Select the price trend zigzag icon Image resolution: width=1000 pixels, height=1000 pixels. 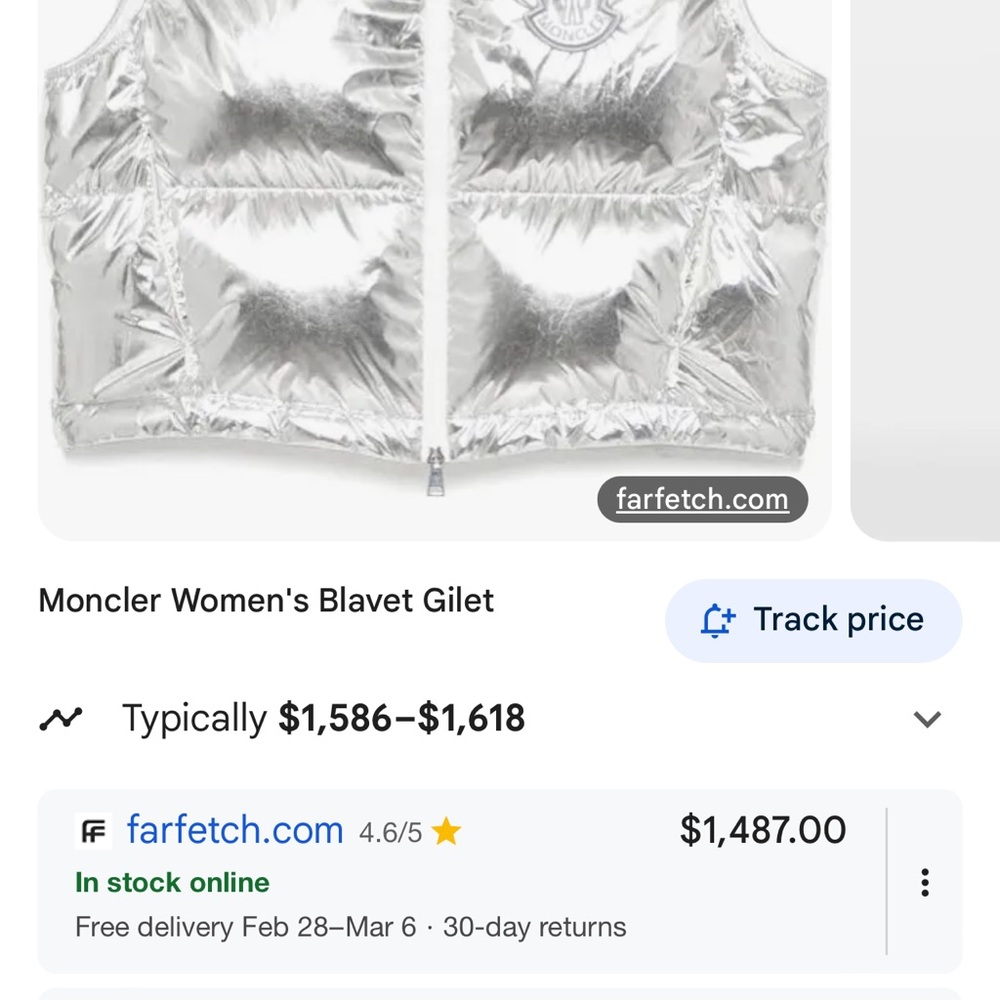tap(59, 717)
